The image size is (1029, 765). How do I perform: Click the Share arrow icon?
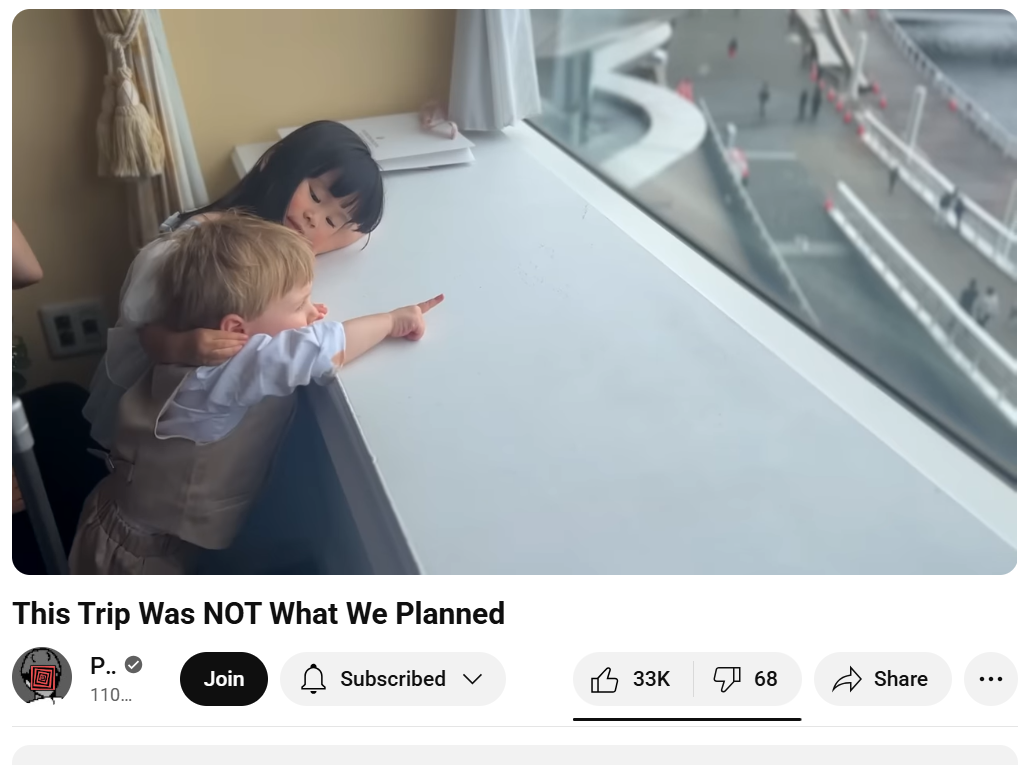pos(847,679)
